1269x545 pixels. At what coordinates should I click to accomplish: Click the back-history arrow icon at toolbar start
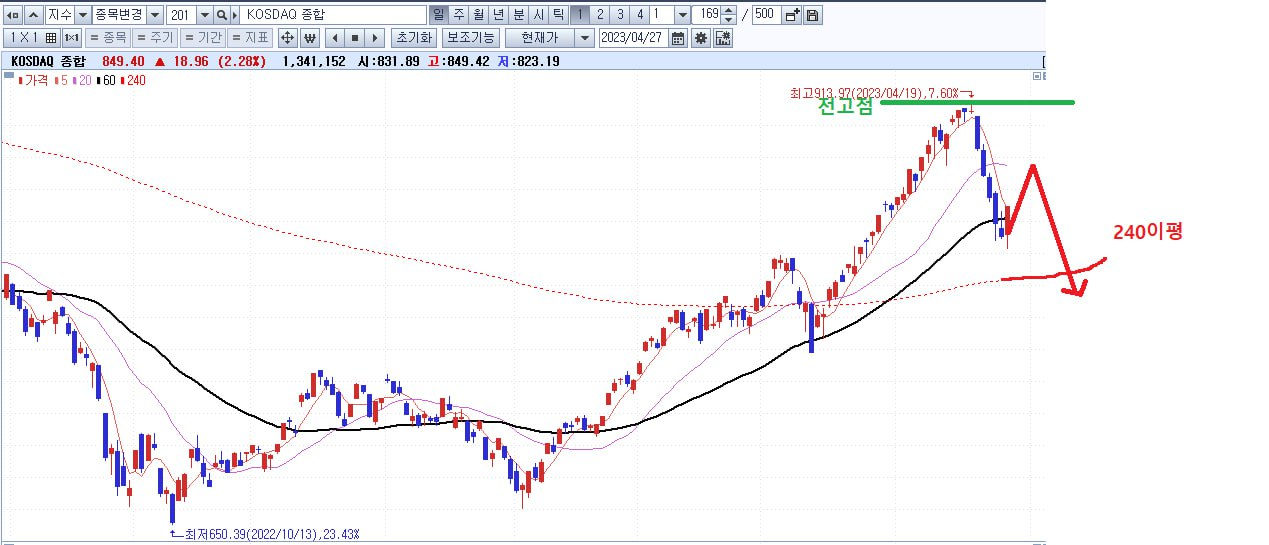point(13,15)
